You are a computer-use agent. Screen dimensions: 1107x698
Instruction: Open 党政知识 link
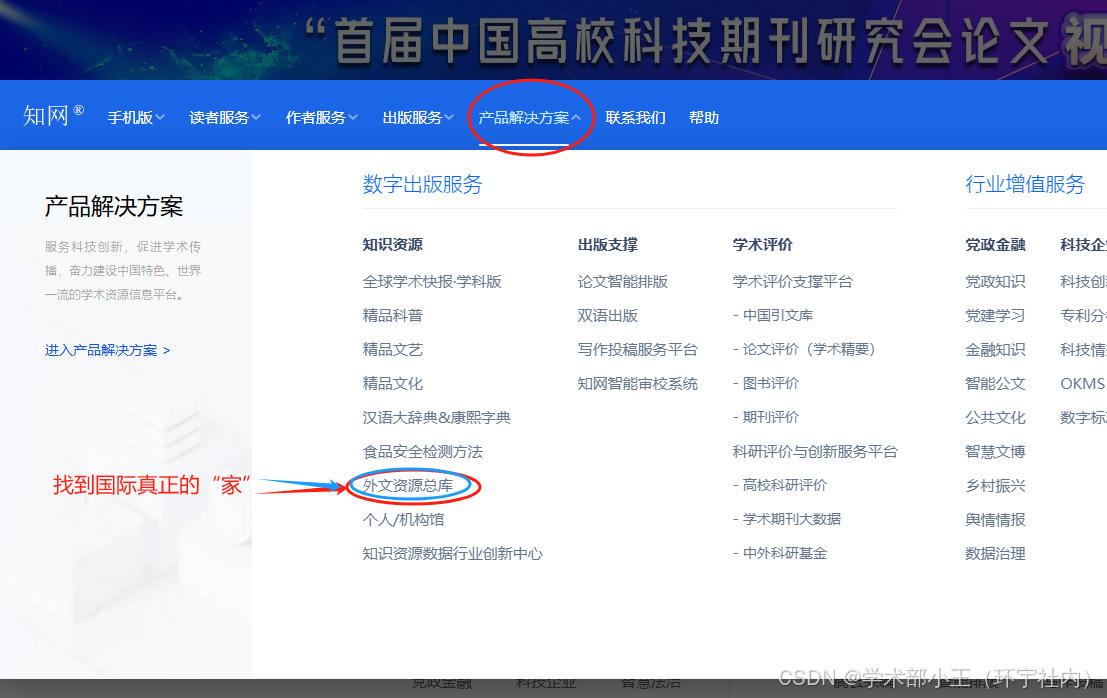click(x=995, y=282)
